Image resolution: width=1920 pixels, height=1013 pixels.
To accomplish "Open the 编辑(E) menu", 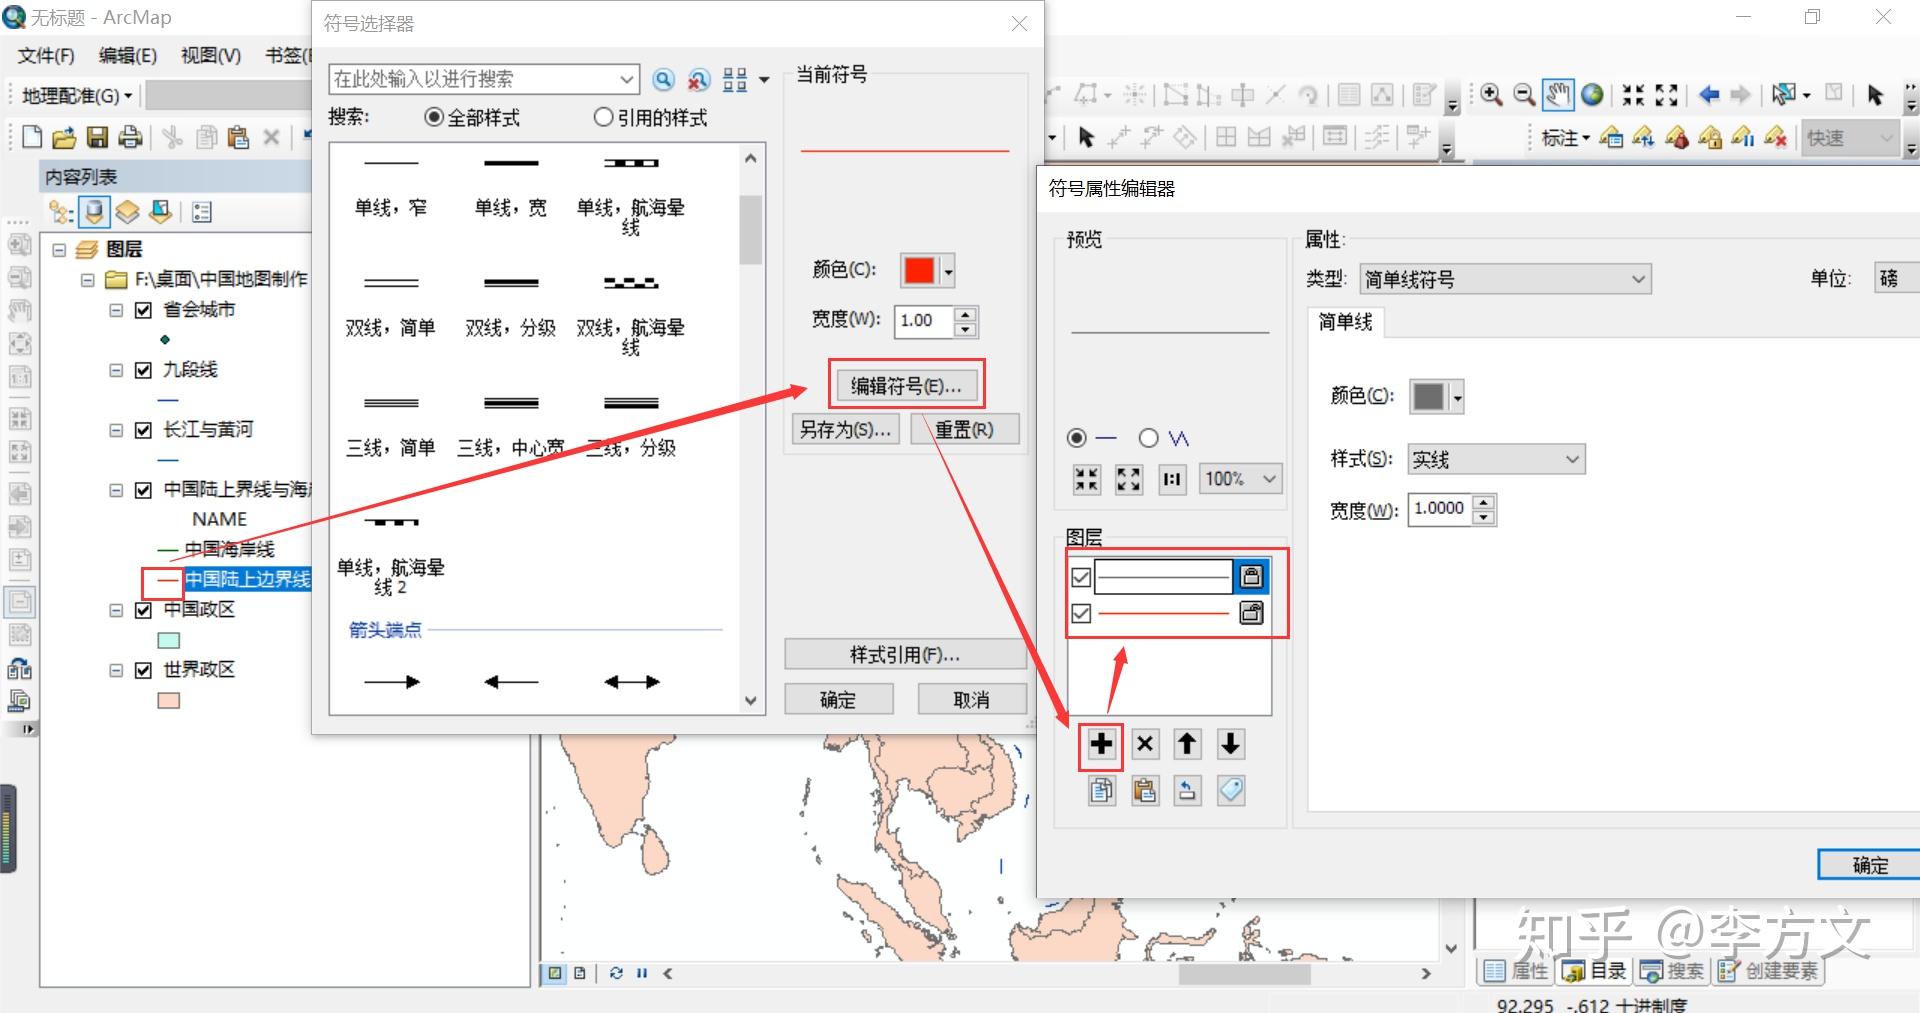I will click(x=126, y=56).
